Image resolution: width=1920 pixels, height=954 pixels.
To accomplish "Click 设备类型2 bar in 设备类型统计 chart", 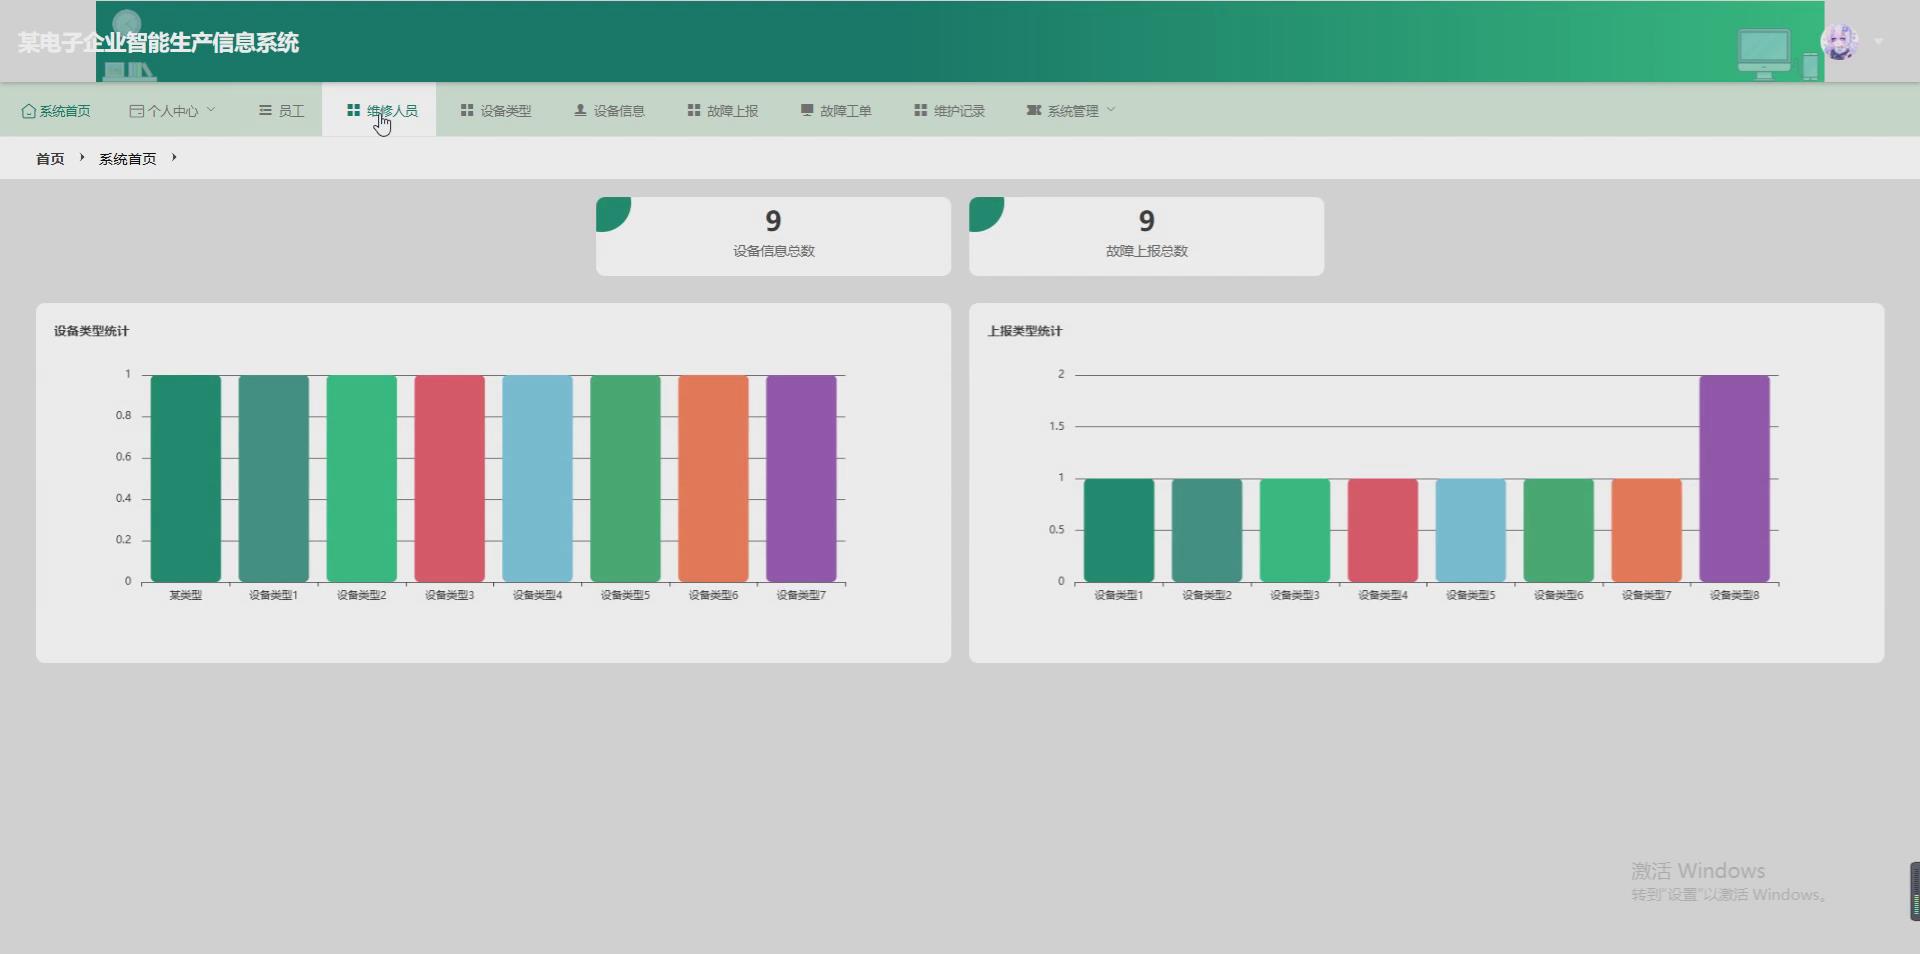I will pyautogui.click(x=362, y=478).
